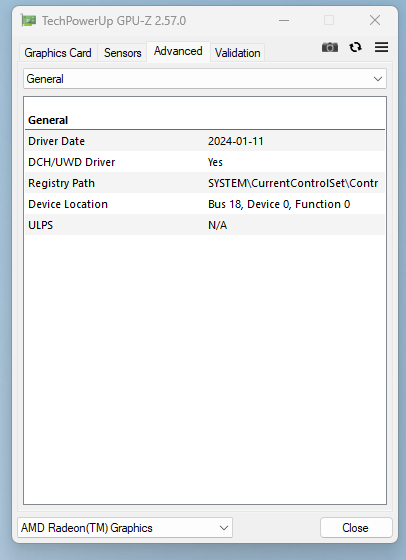The image size is (406, 560).
Task: Open the hamburger menu icon
Action: click(x=381, y=47)
